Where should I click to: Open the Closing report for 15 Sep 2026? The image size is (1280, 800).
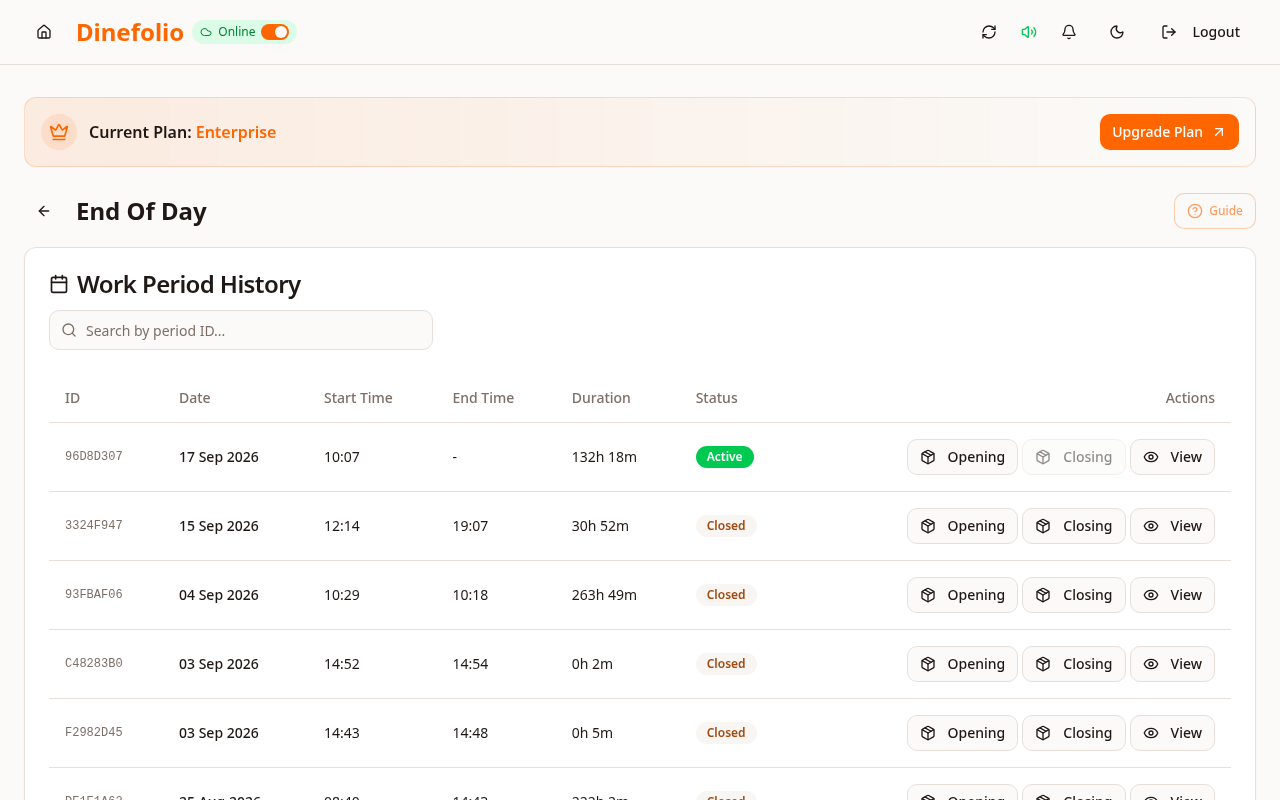1074,526
